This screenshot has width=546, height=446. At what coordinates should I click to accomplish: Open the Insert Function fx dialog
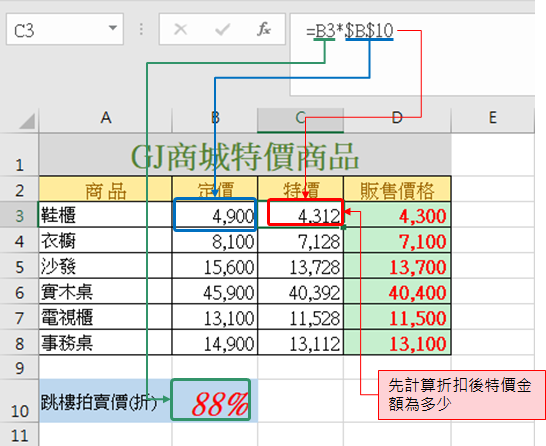click(264, 29)
